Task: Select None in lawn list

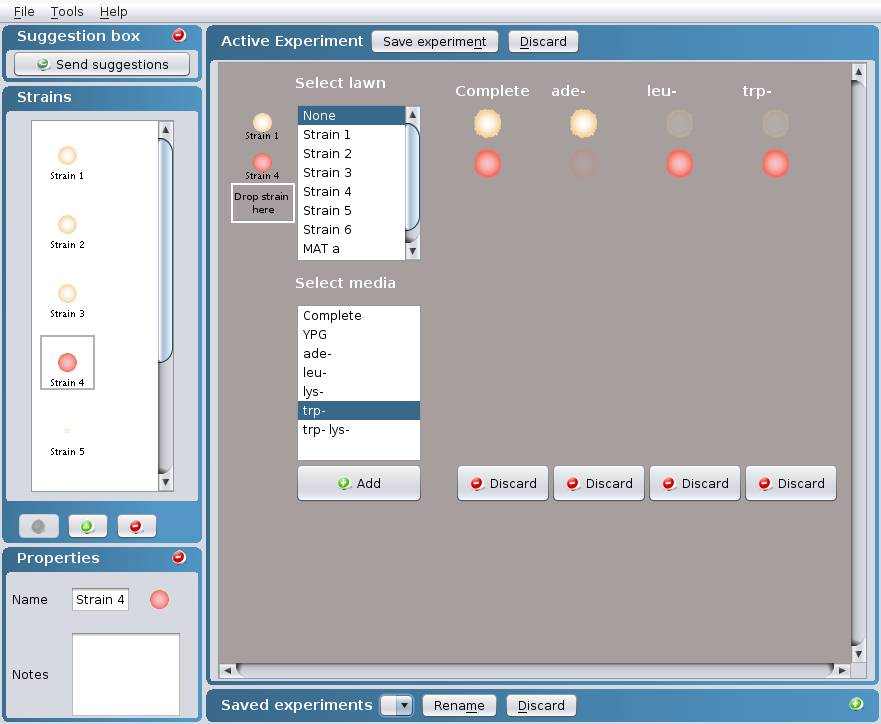Action: pos(351,116)
